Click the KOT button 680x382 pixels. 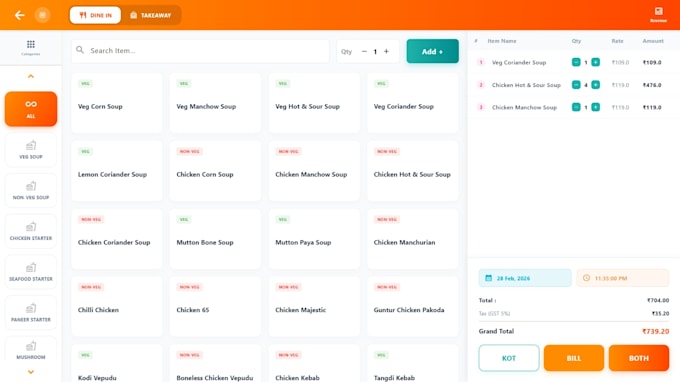pos(509,358)
